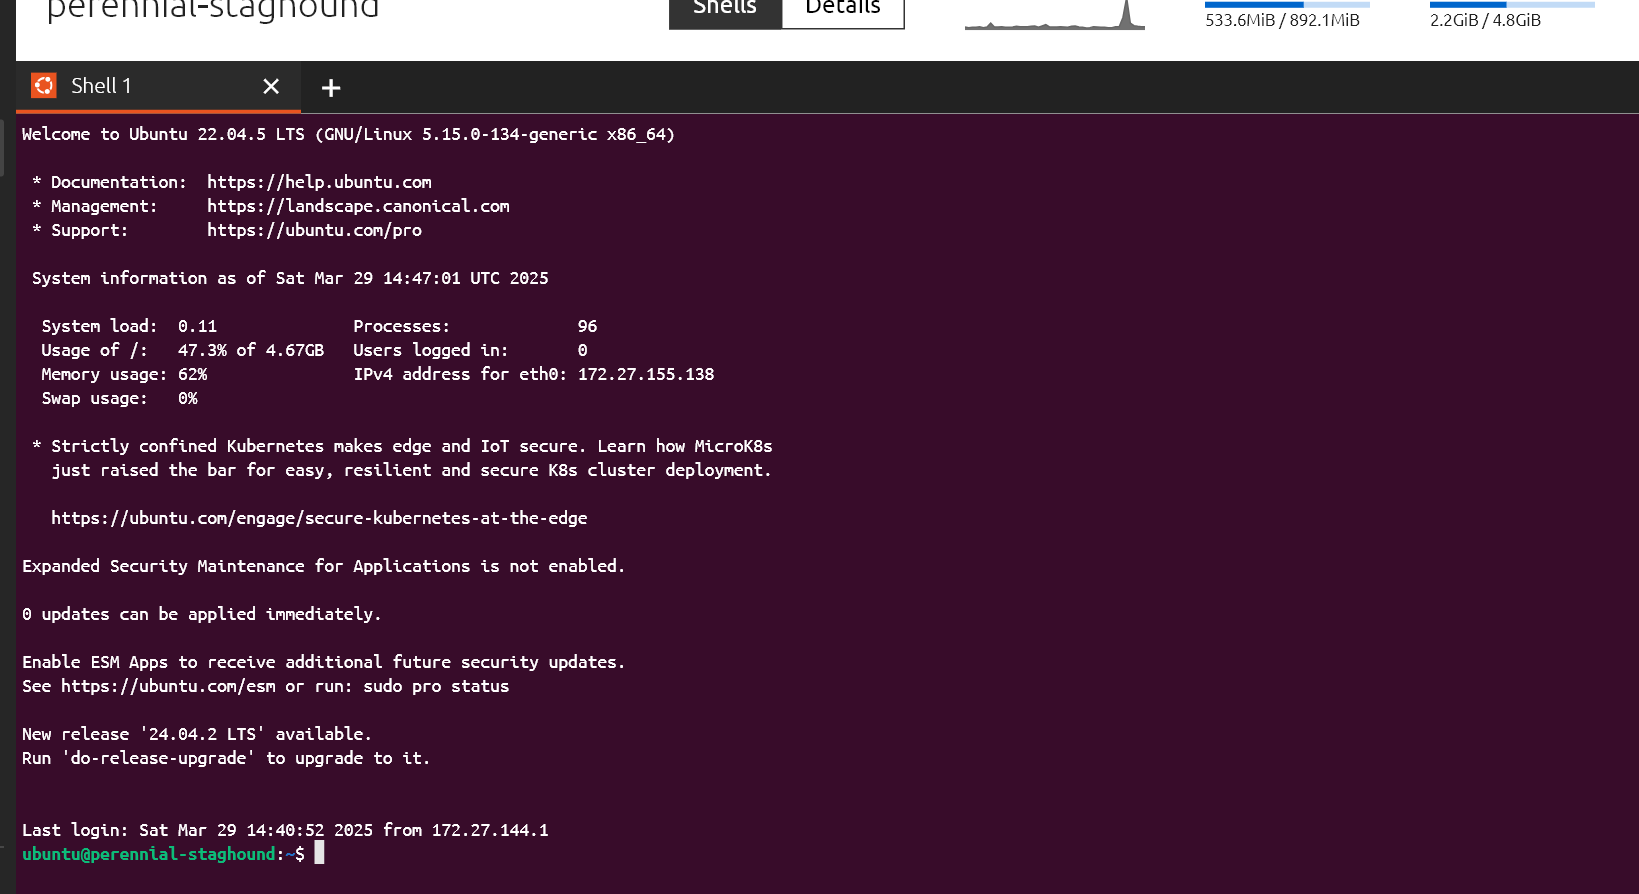The height and width of the screenshot is (894, 1639).
Task: Click the Memory usage 62% value
Action: (192, 374)
